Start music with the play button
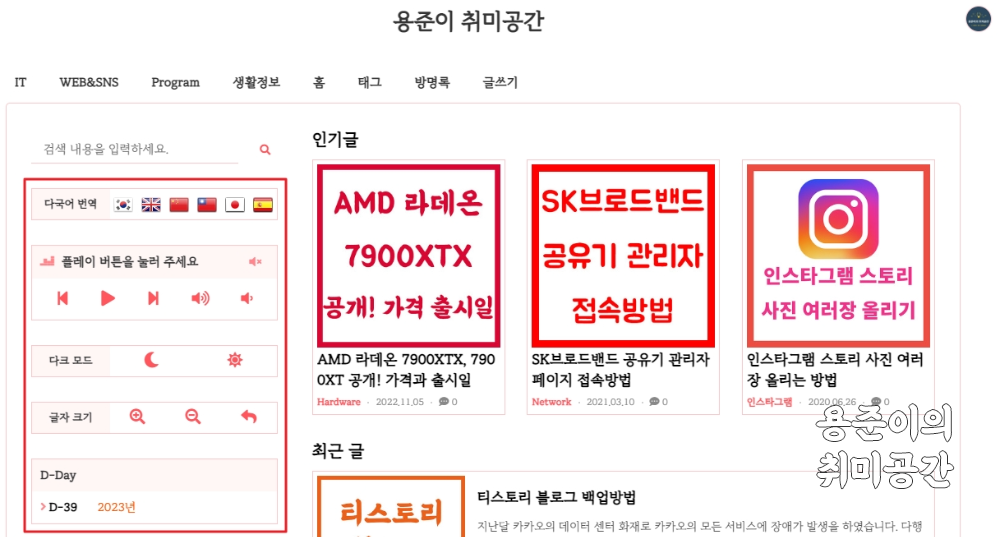1000x537 pixels. coord(108,298)
